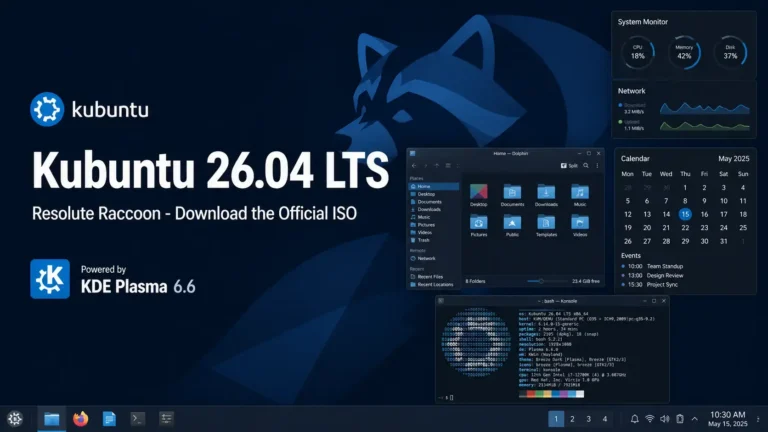This screenshot has width=768, height=432.
Task: Click the Disk 37% gauge in System Monitor
Action: [730, 52]
